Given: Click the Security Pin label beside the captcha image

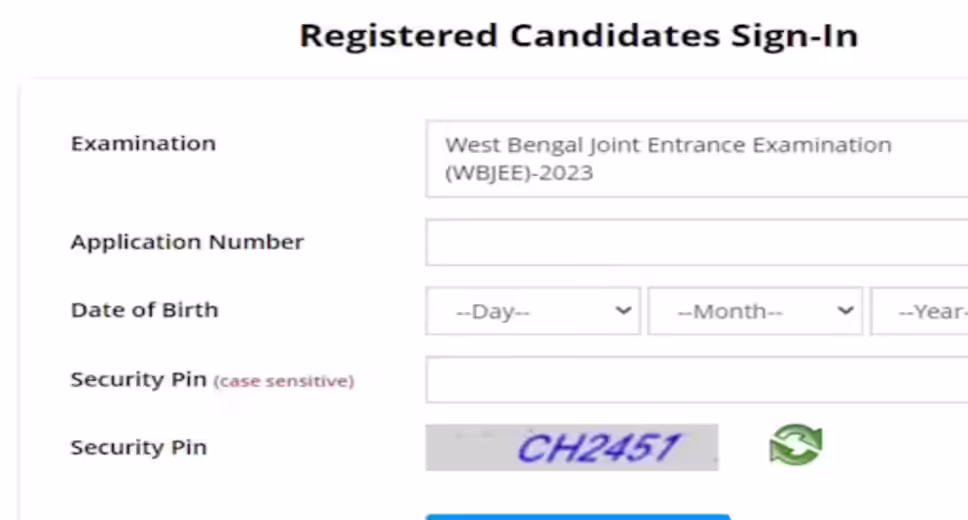Looking at the screenshot, I should pos(138,447).
